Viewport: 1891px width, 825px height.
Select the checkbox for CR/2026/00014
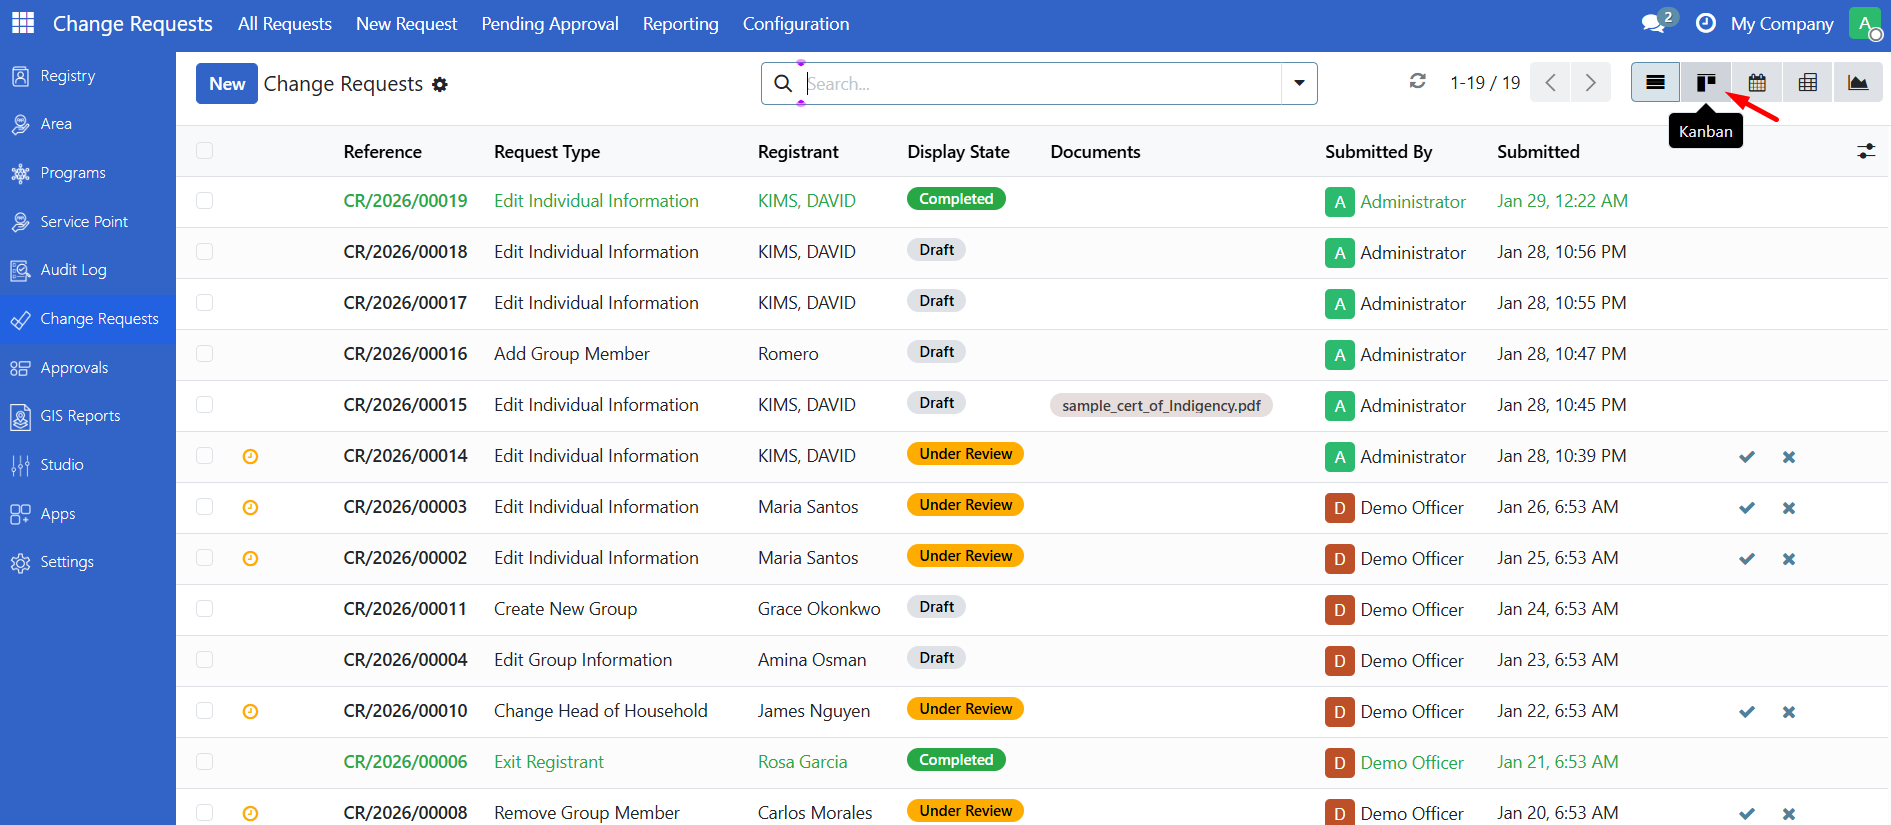205,456
